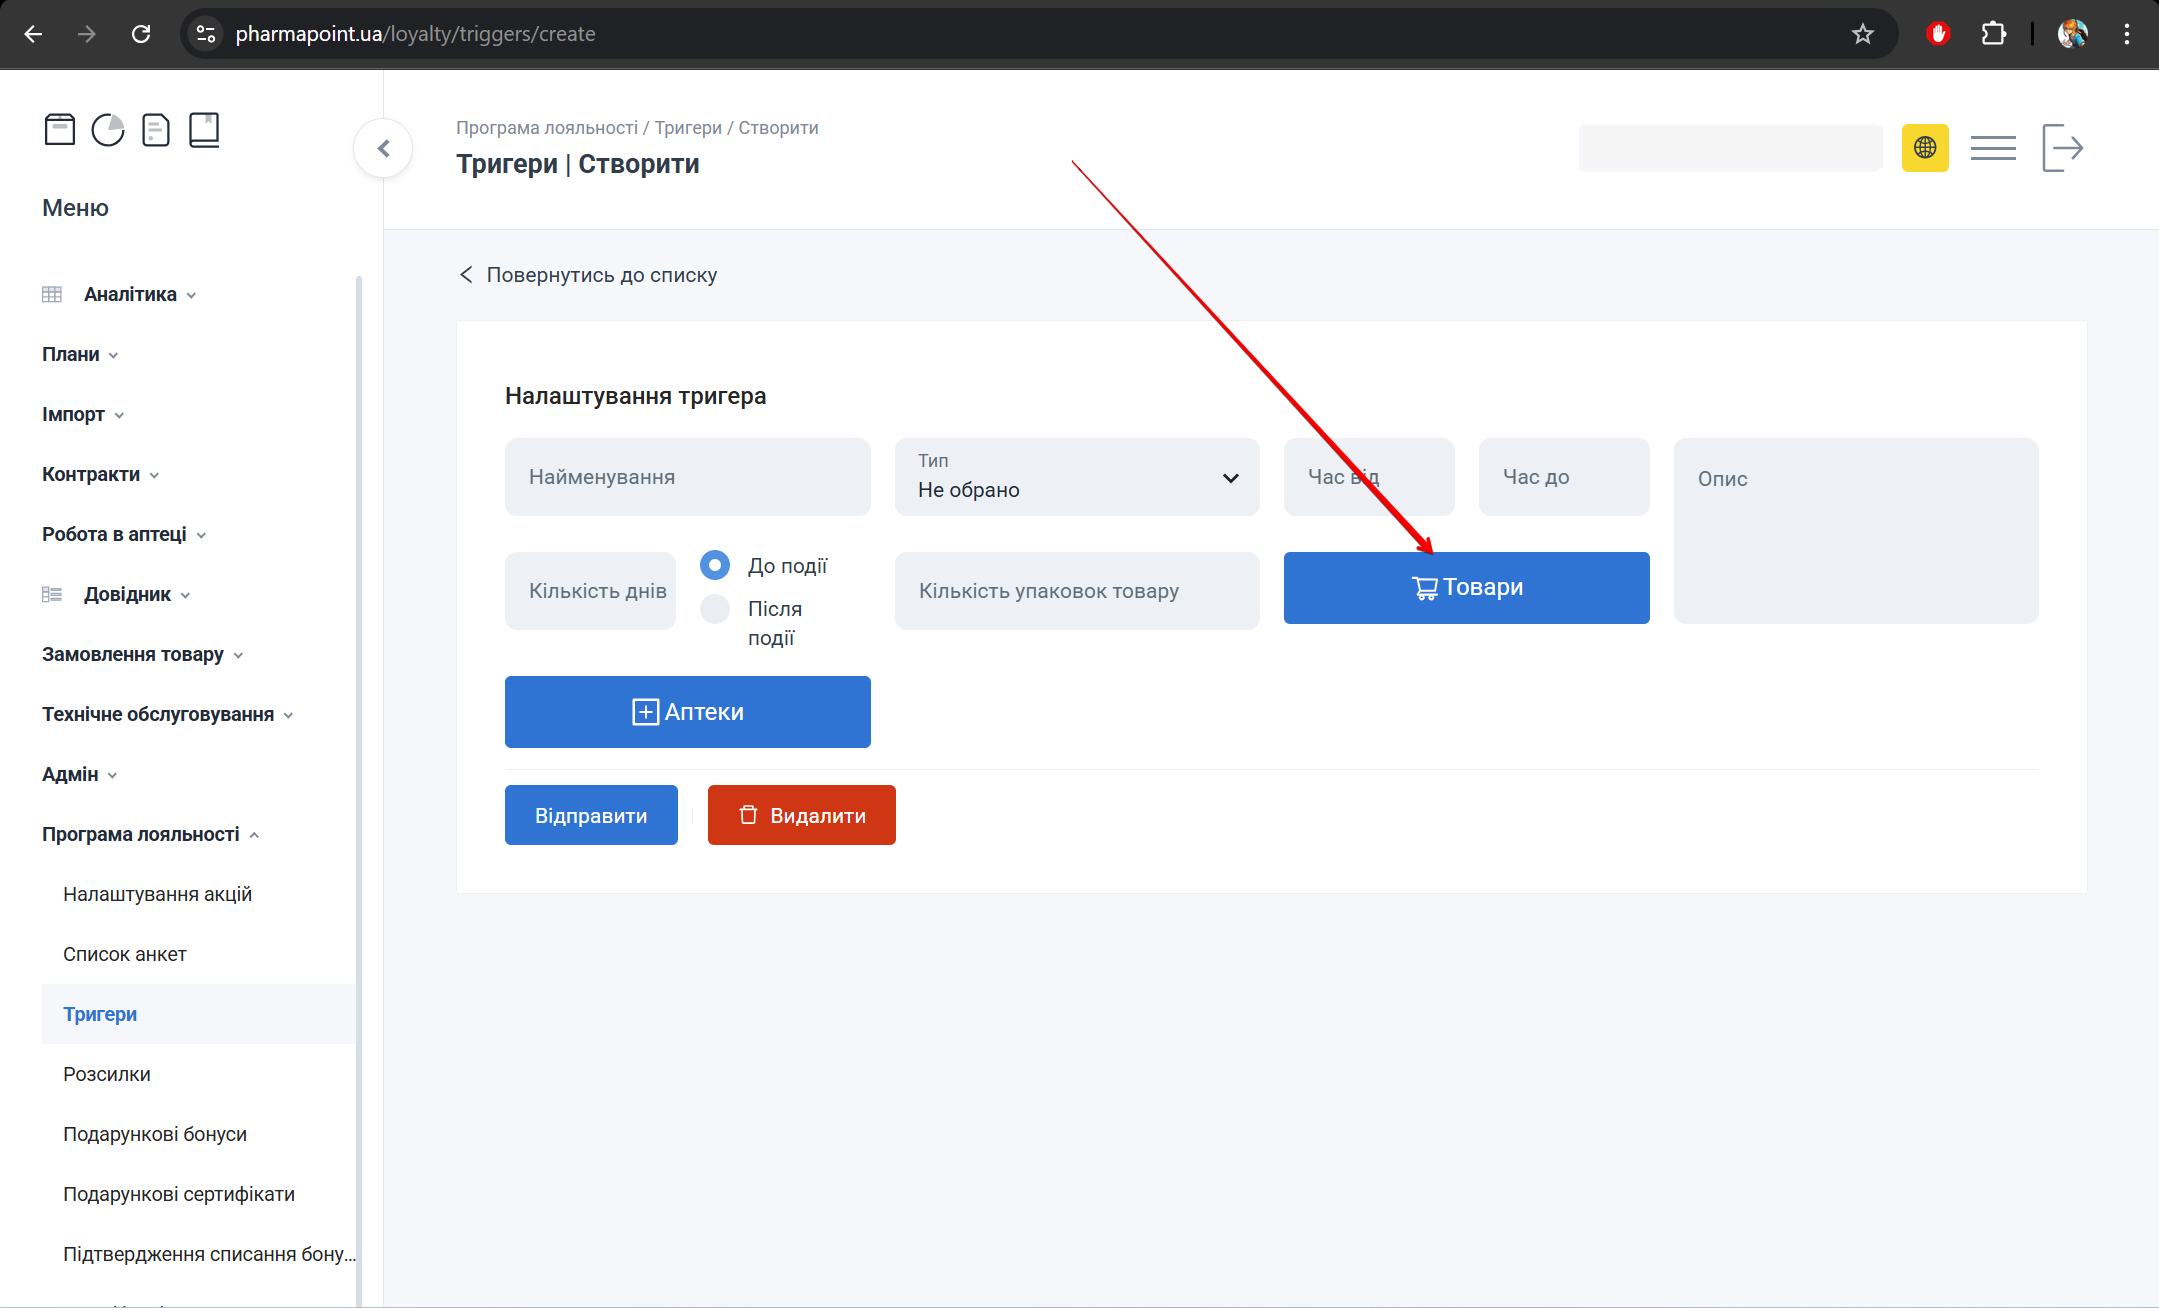Expand the 'Аналітика' menu section
The width and height of the screenshot is (2159, 1308).
(x=130, y=294)
